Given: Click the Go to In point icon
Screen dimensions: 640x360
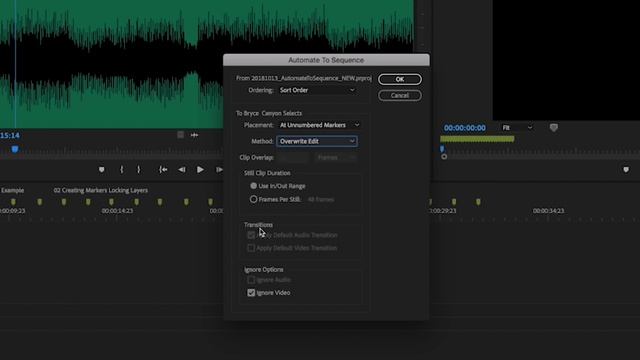Looking at the screenshot, I should [163, 169].
